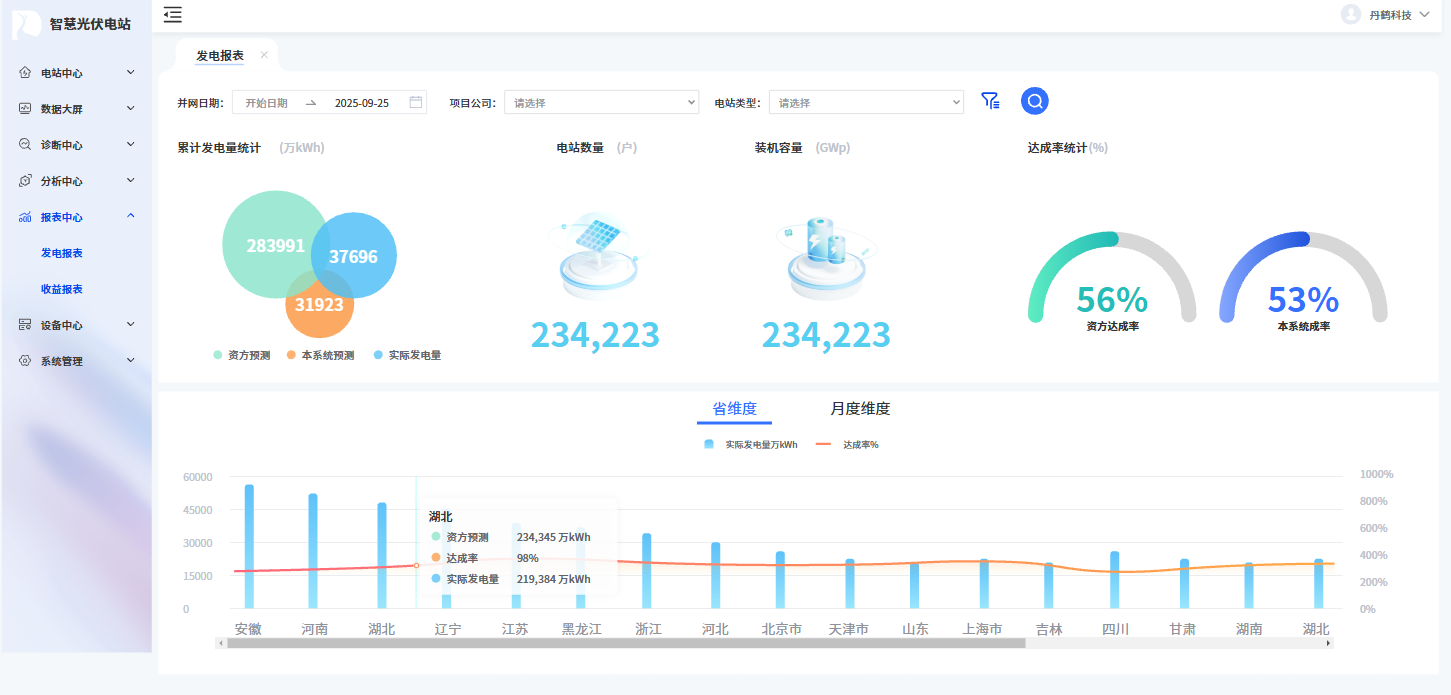This screenshot has width=1451, height=695.
Task: Open the 丹鹤科技 account menu
Action: pos(1398,15)
